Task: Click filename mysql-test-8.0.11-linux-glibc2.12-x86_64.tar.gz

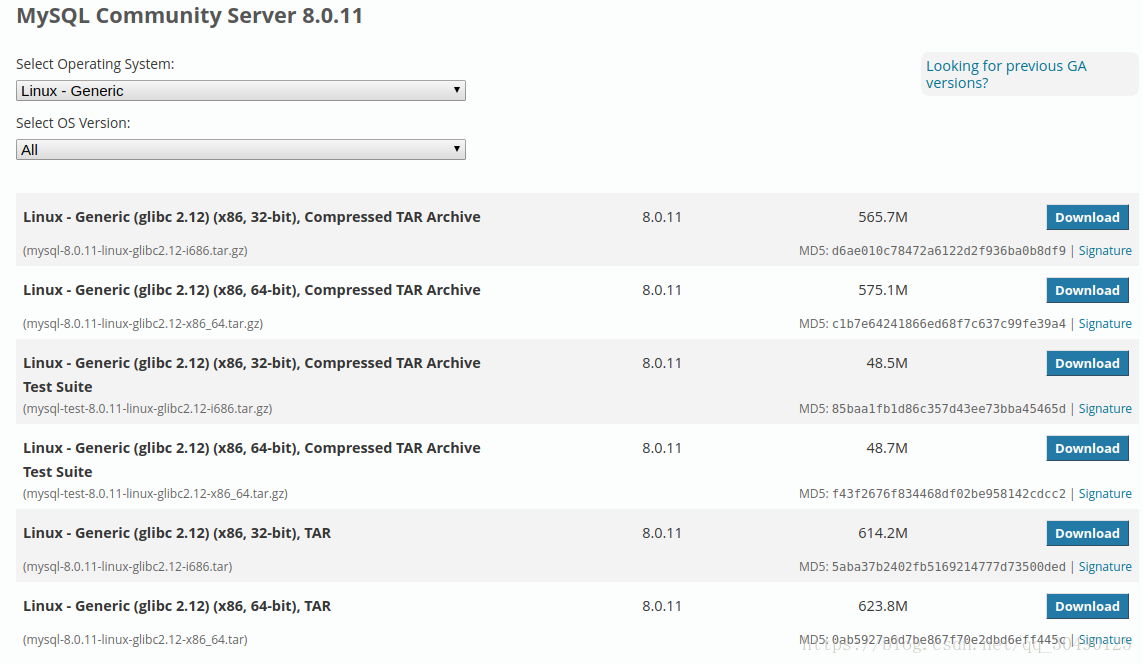Action: tap(155, 493)
